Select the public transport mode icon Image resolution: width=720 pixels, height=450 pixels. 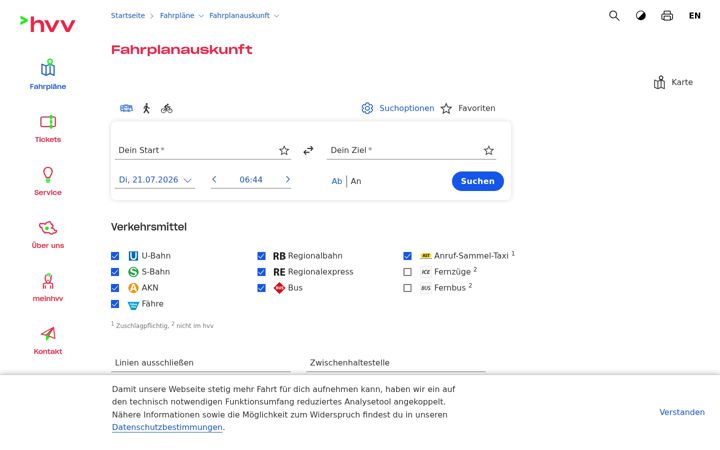[x=126, y=108]
